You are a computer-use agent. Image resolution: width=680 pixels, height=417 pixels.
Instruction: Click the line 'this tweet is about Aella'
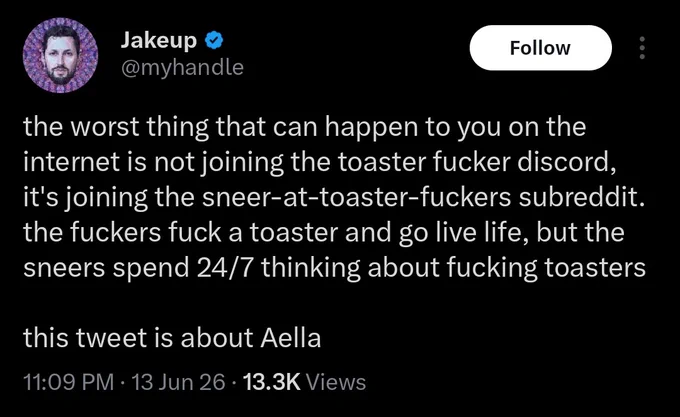point(172,338)
